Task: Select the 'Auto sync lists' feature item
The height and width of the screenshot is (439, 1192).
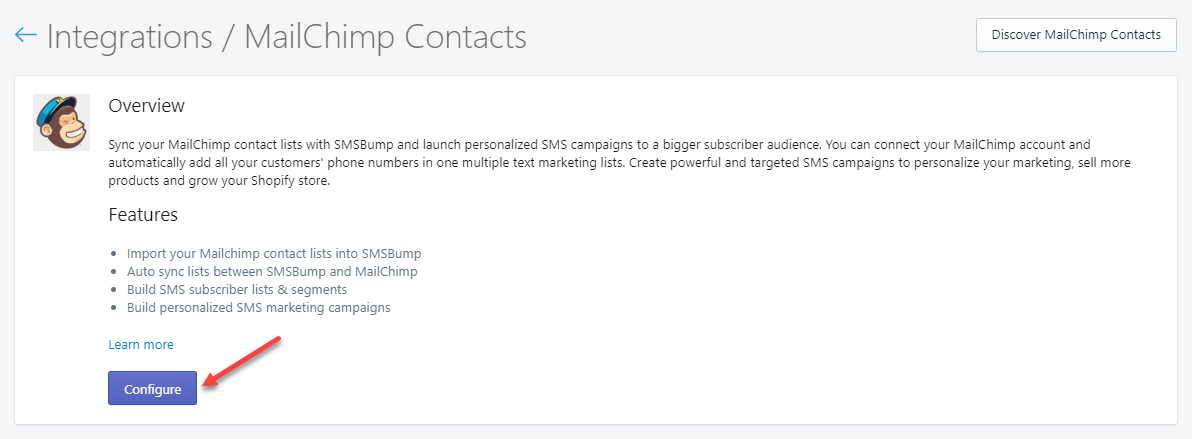Action: coord(272,271)
